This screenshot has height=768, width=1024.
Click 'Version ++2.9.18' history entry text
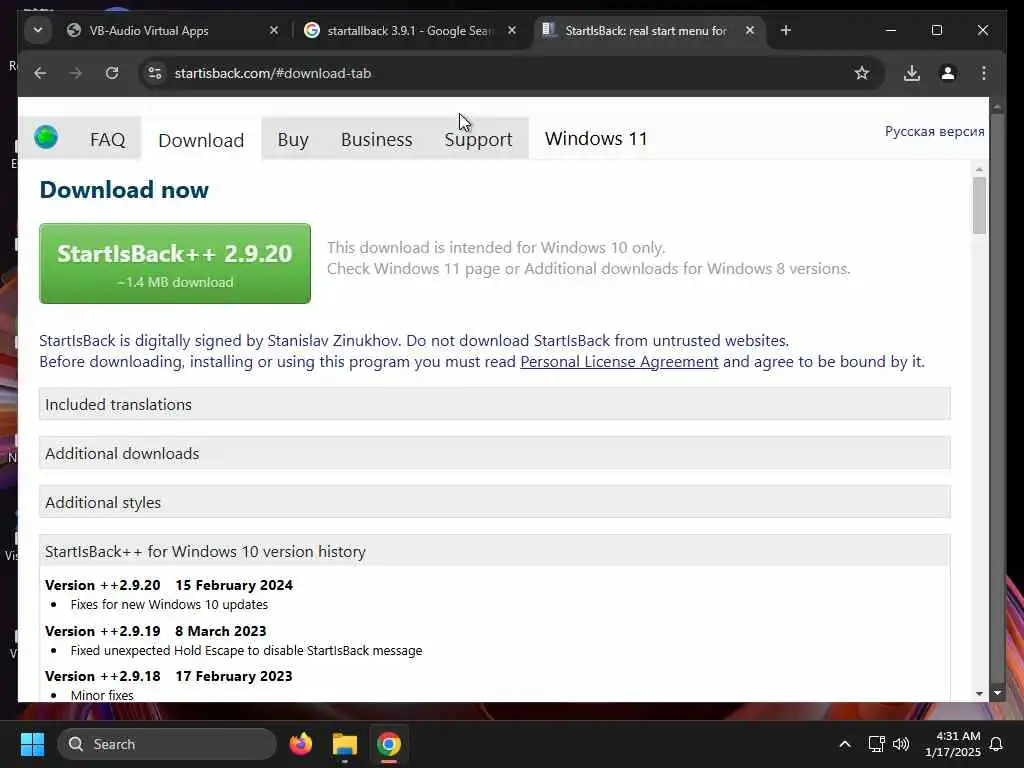[x=103, y=676]
